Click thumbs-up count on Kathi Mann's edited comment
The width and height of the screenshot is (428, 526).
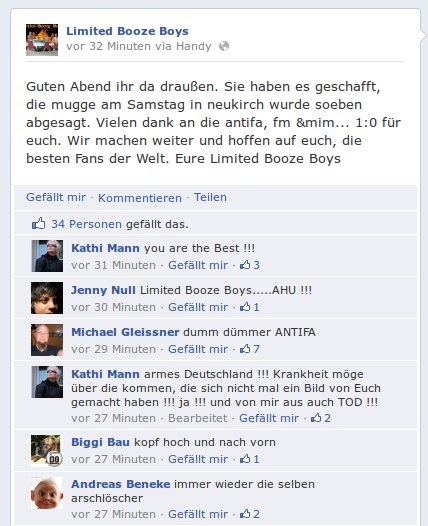coord(321,418)
